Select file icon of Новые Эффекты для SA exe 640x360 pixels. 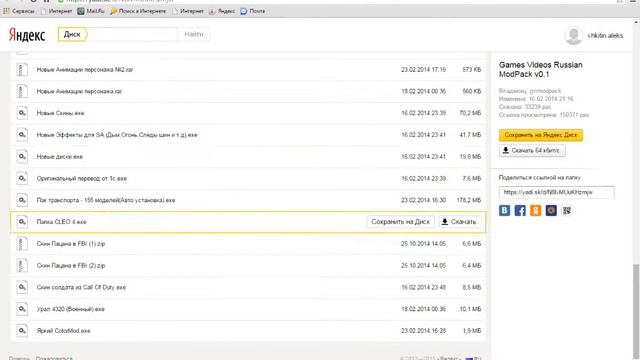click(22, 135)
